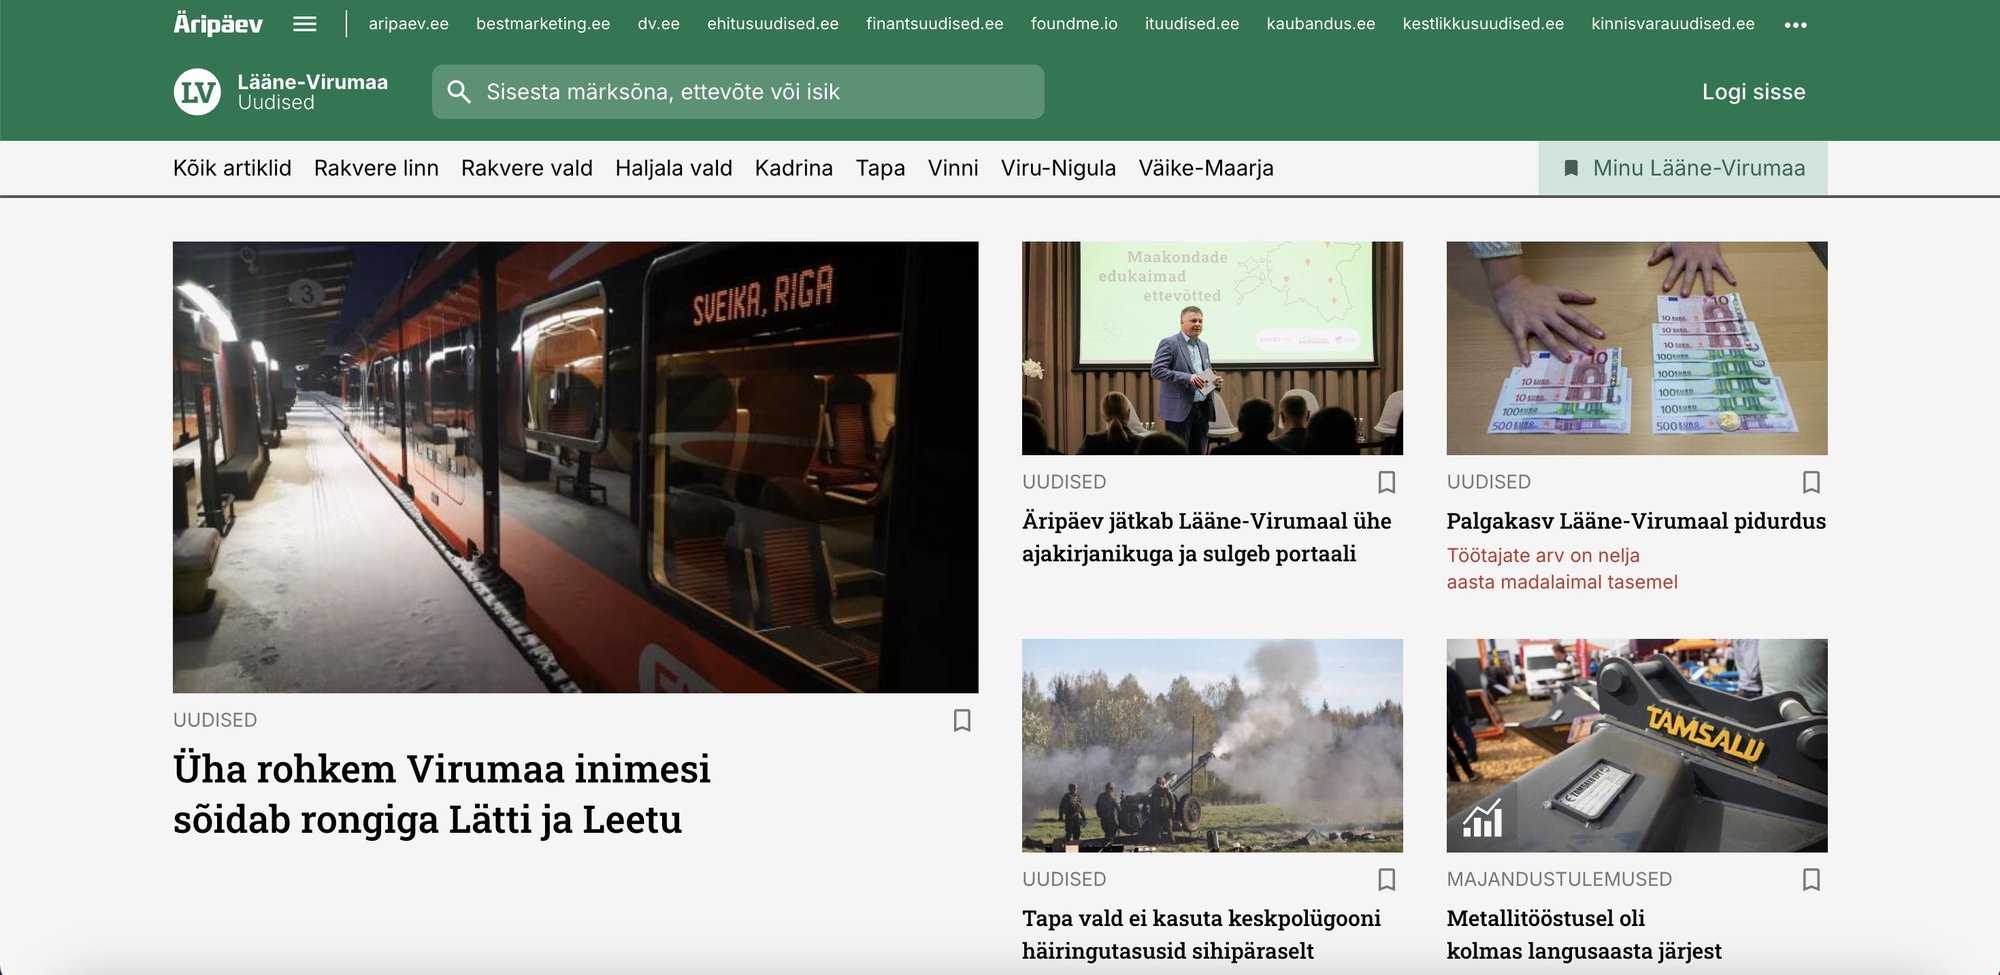Select Kadrina from the navigation bar
Screen dimensions: 2000x975
click(795, 168)
